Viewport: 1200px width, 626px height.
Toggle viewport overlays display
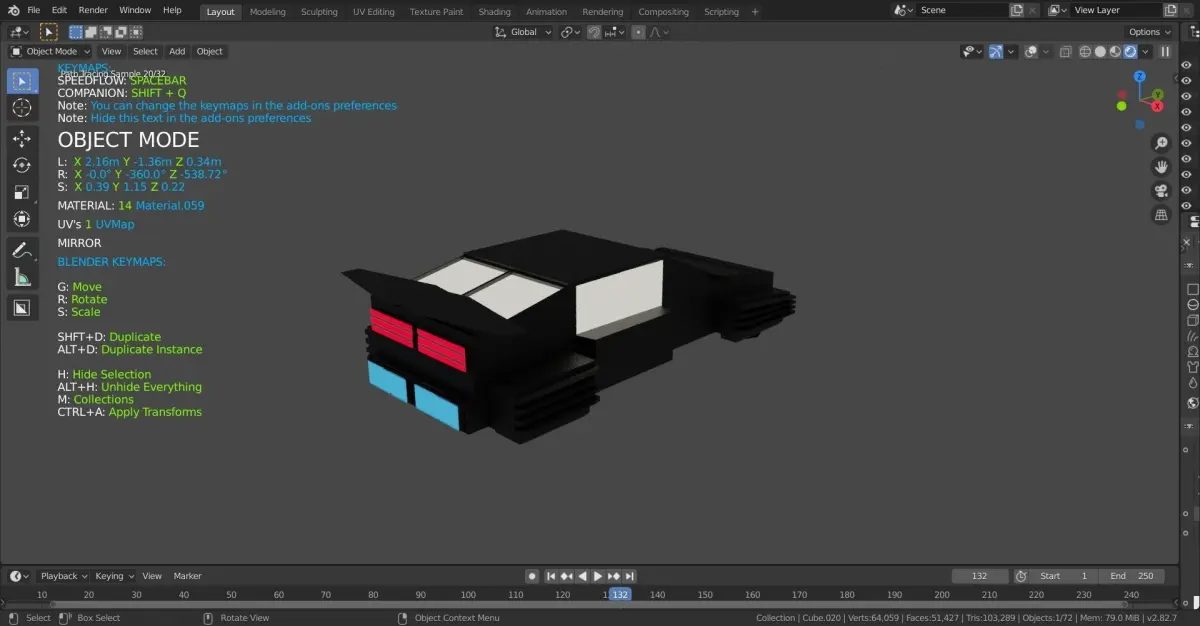[x=1030, y=52]
